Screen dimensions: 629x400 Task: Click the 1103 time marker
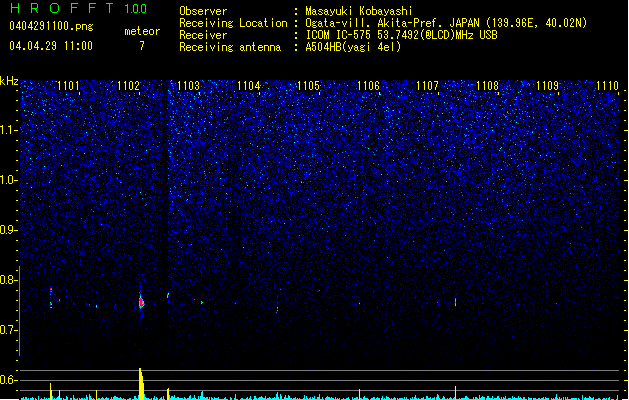point(188,86)
